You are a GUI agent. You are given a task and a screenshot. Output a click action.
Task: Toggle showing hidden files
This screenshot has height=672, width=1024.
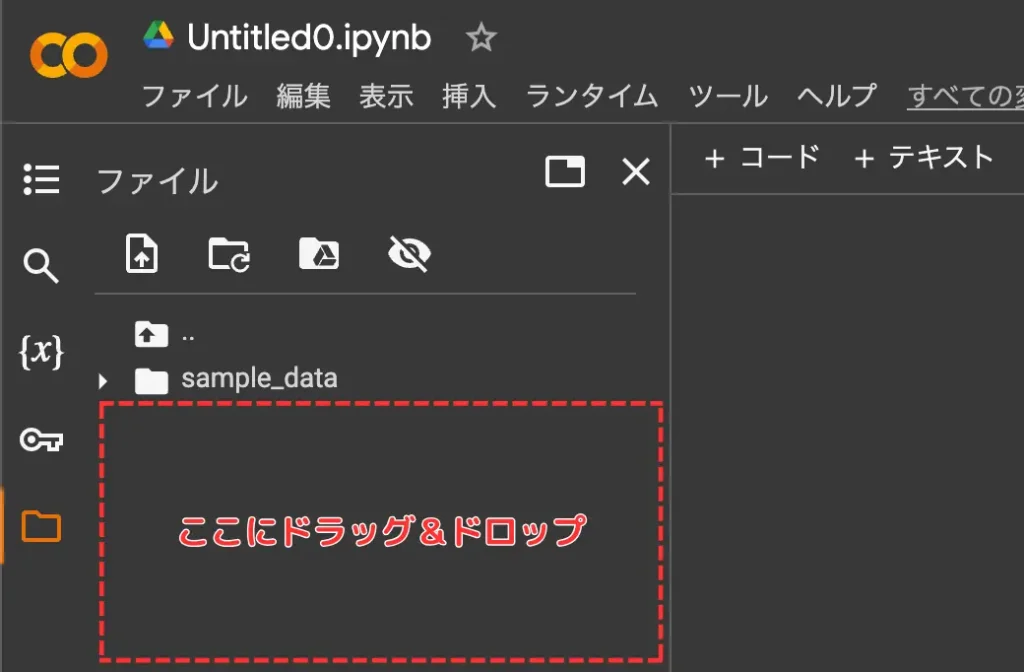coord(409,254)
